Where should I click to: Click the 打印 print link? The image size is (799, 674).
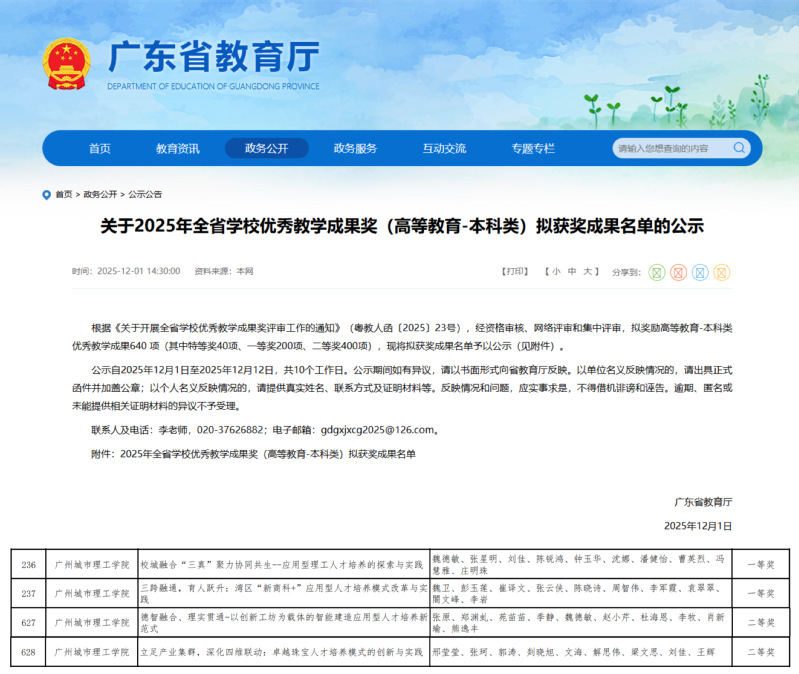(x=514, y=271)
